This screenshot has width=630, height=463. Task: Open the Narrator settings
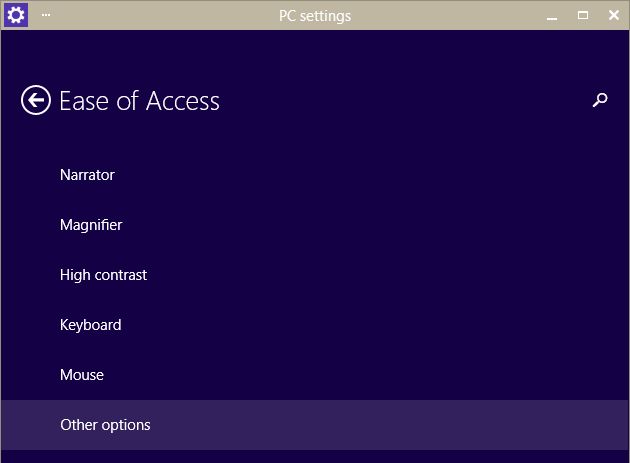pos(87,175)
